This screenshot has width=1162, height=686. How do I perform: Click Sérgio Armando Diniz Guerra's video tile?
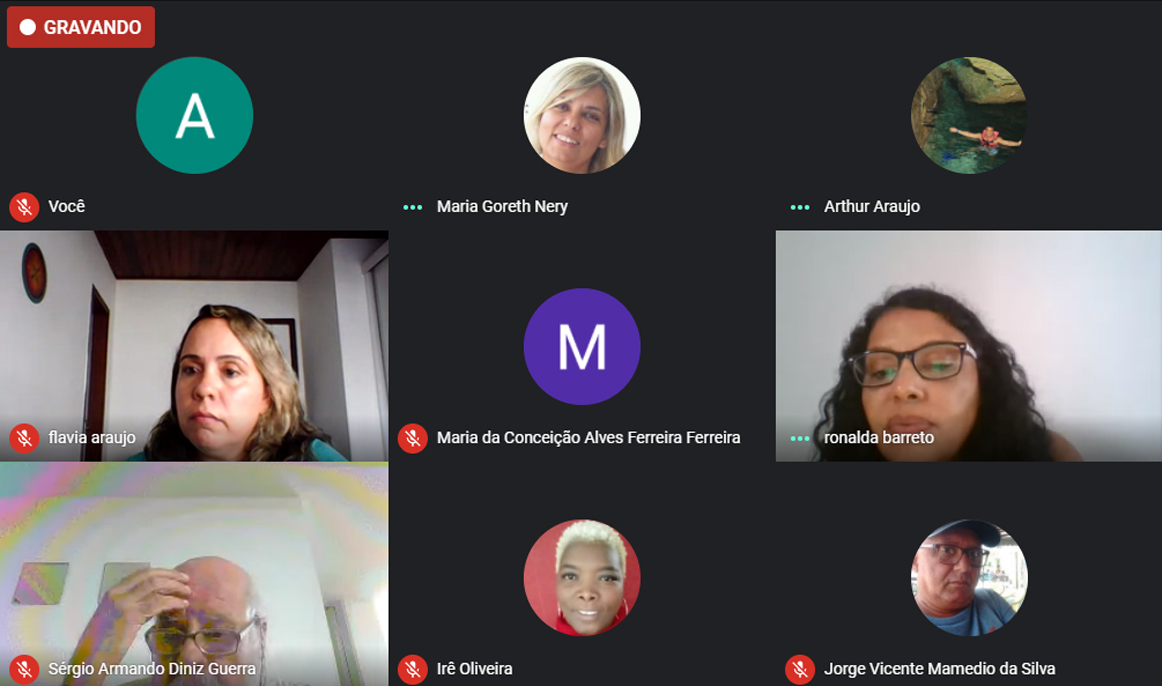tap(194, 574)
